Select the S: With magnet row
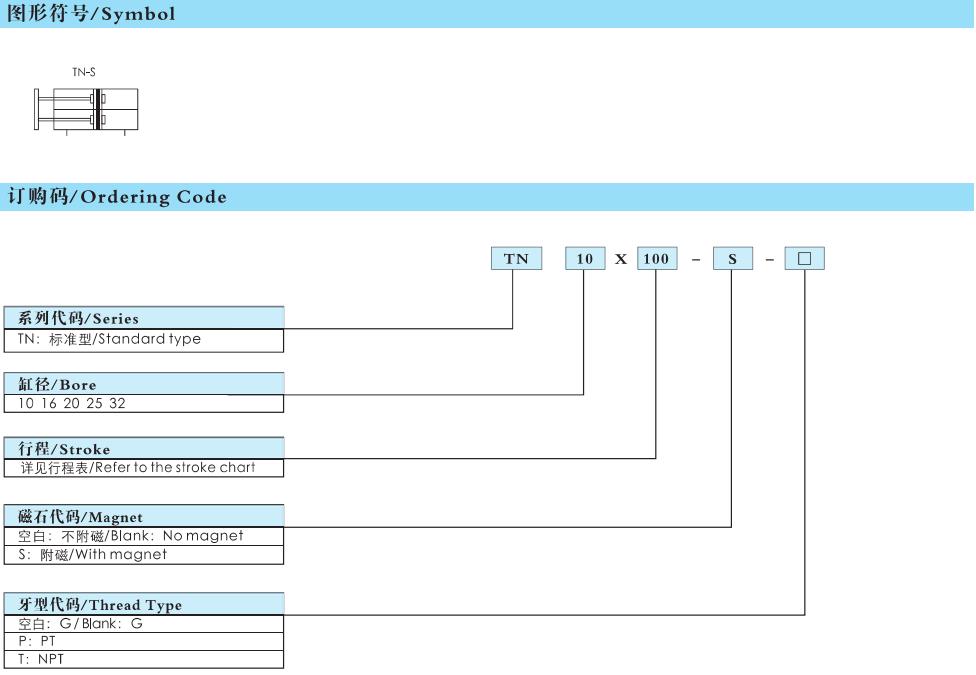Screen dimensions: 976x675 coord(143,554)
